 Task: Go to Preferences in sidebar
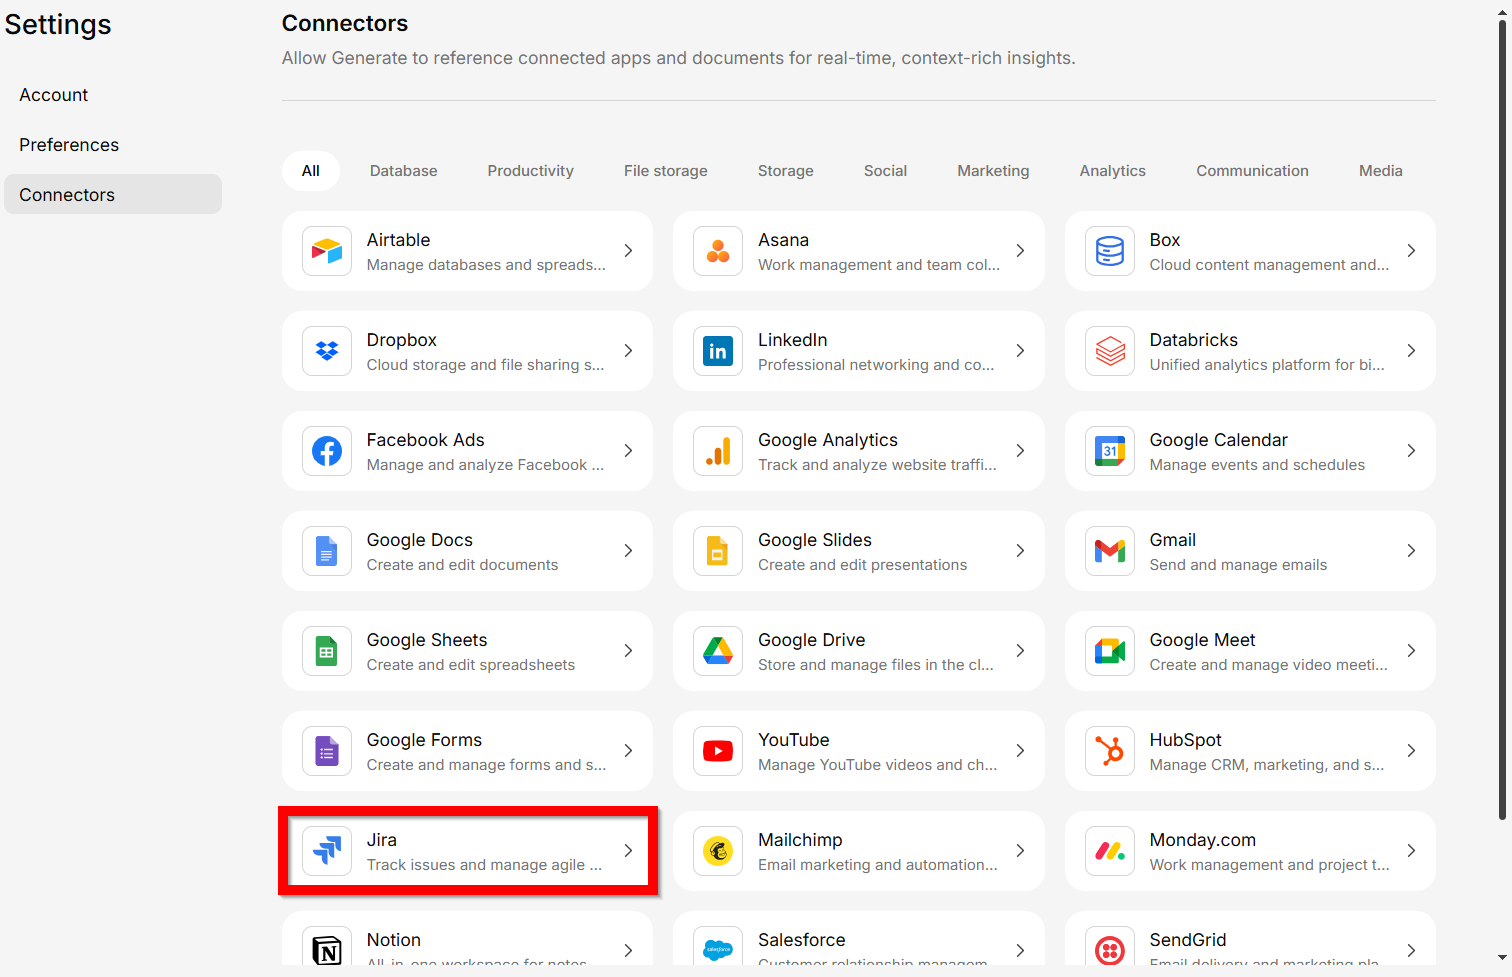click(x=69, y=145)
